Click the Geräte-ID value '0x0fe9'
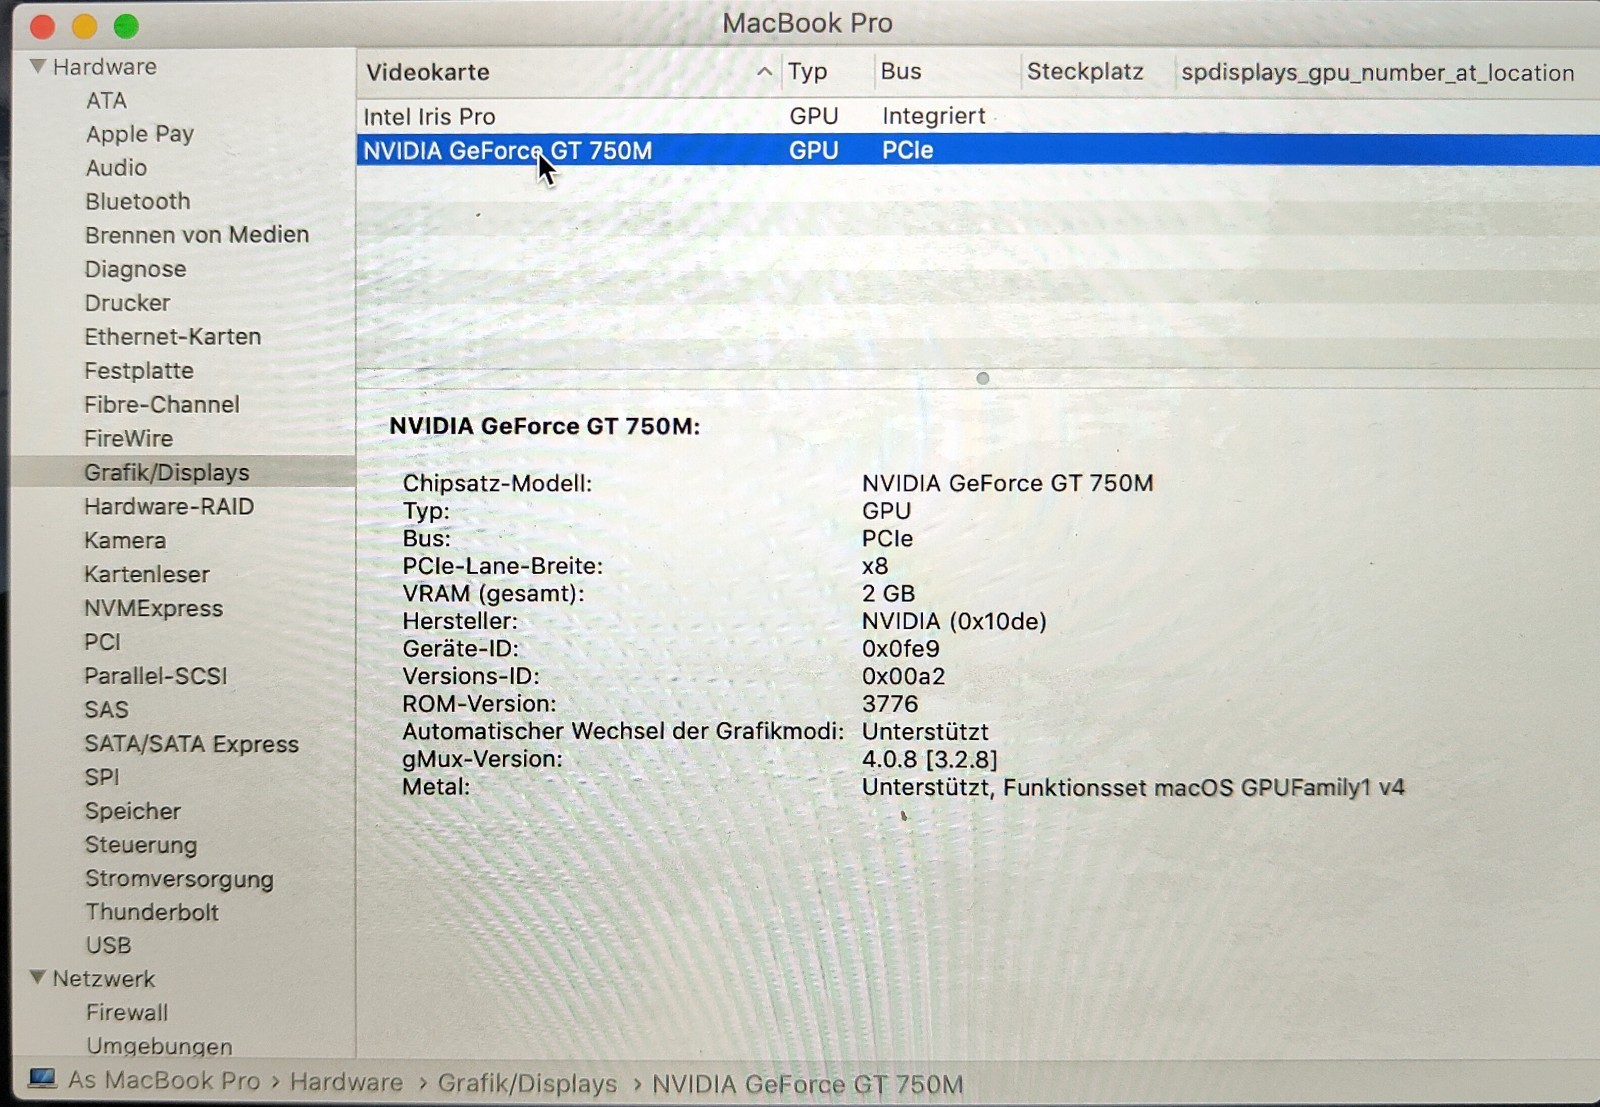Screen dimensions: 1600x1107 [x=901, y=648]
